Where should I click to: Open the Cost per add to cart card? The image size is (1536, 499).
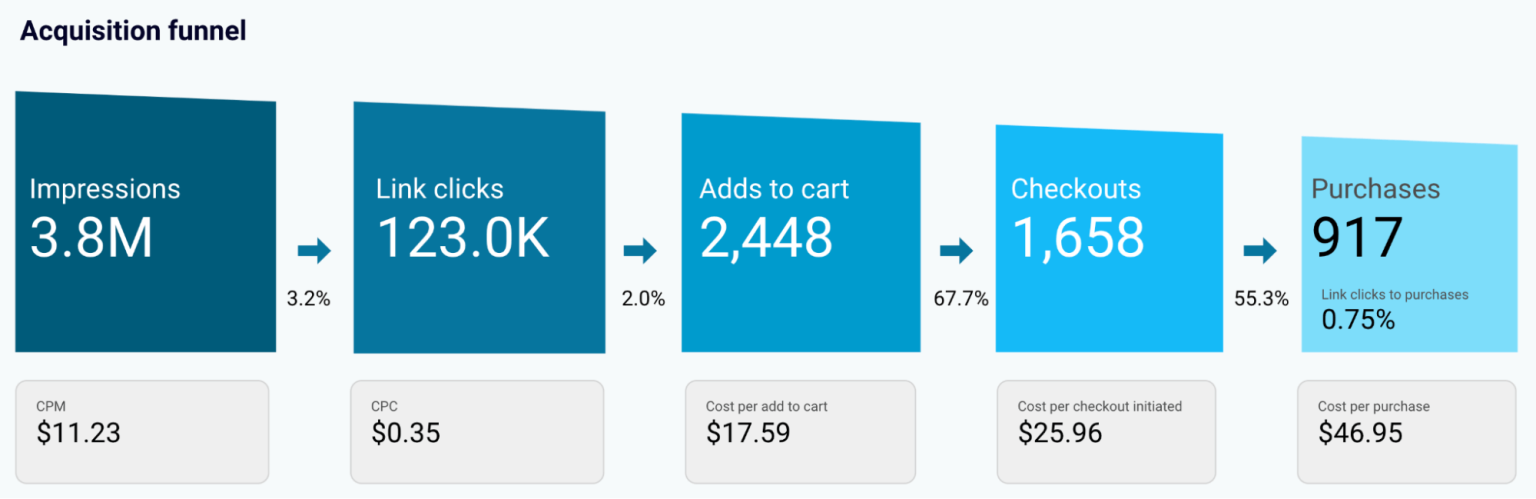tap(800, 431)
